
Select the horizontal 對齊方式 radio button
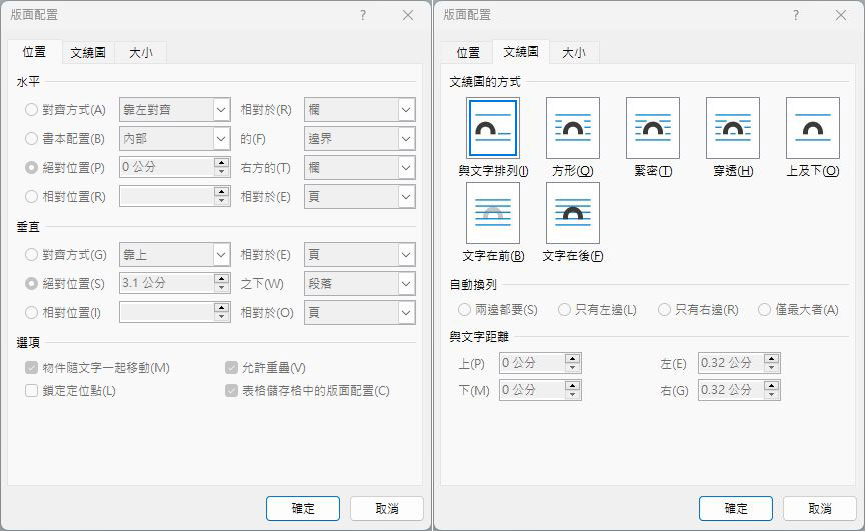32,109
